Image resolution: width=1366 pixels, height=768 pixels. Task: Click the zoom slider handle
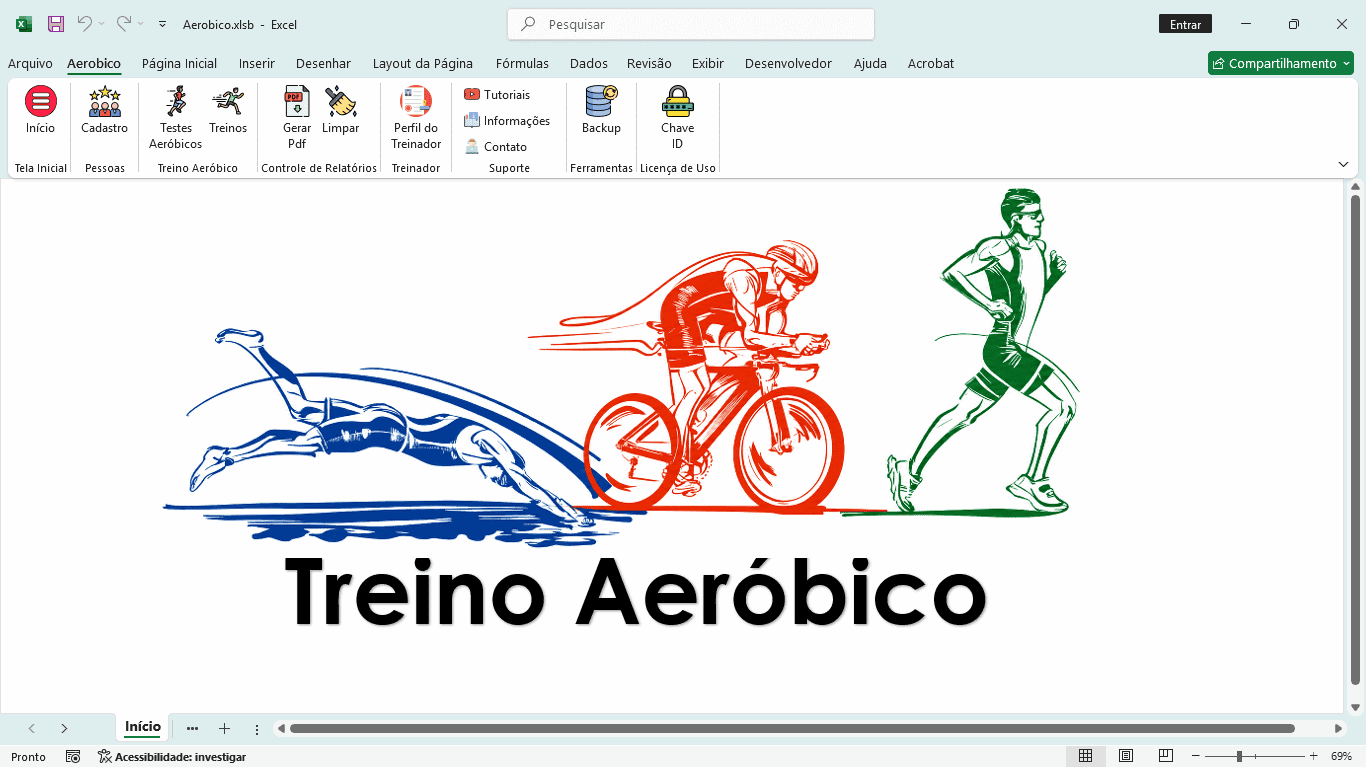pyautogui.click(x=1239, y=757)
